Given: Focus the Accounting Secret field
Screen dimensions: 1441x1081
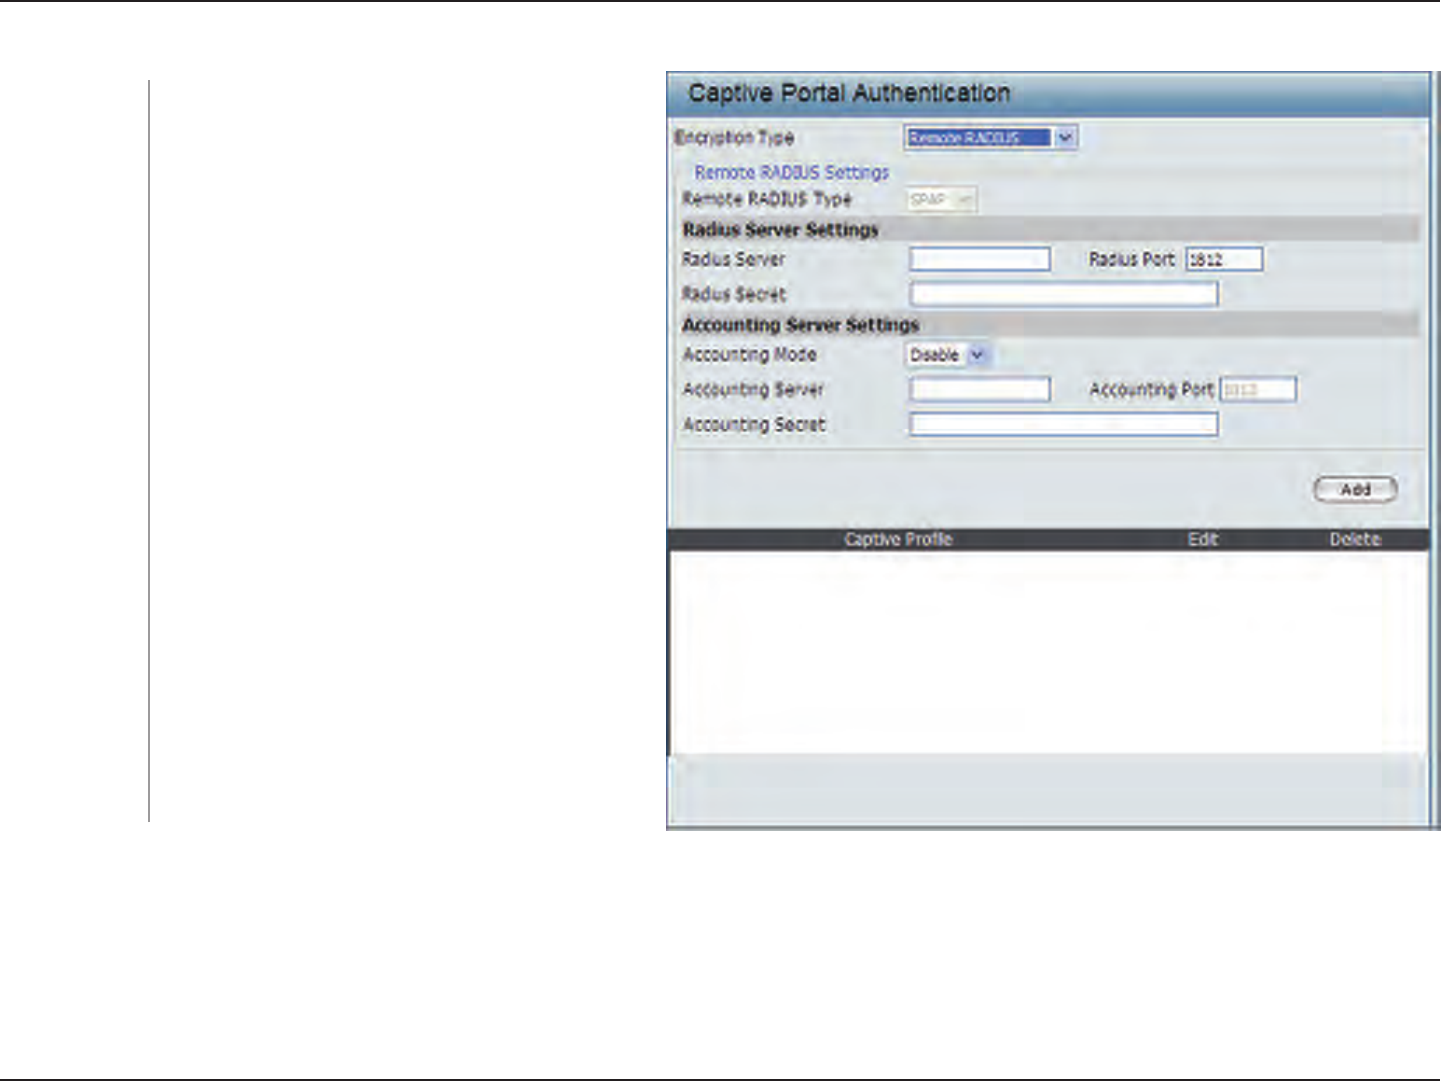Looking at the screenshot, I should [1063, 424].
